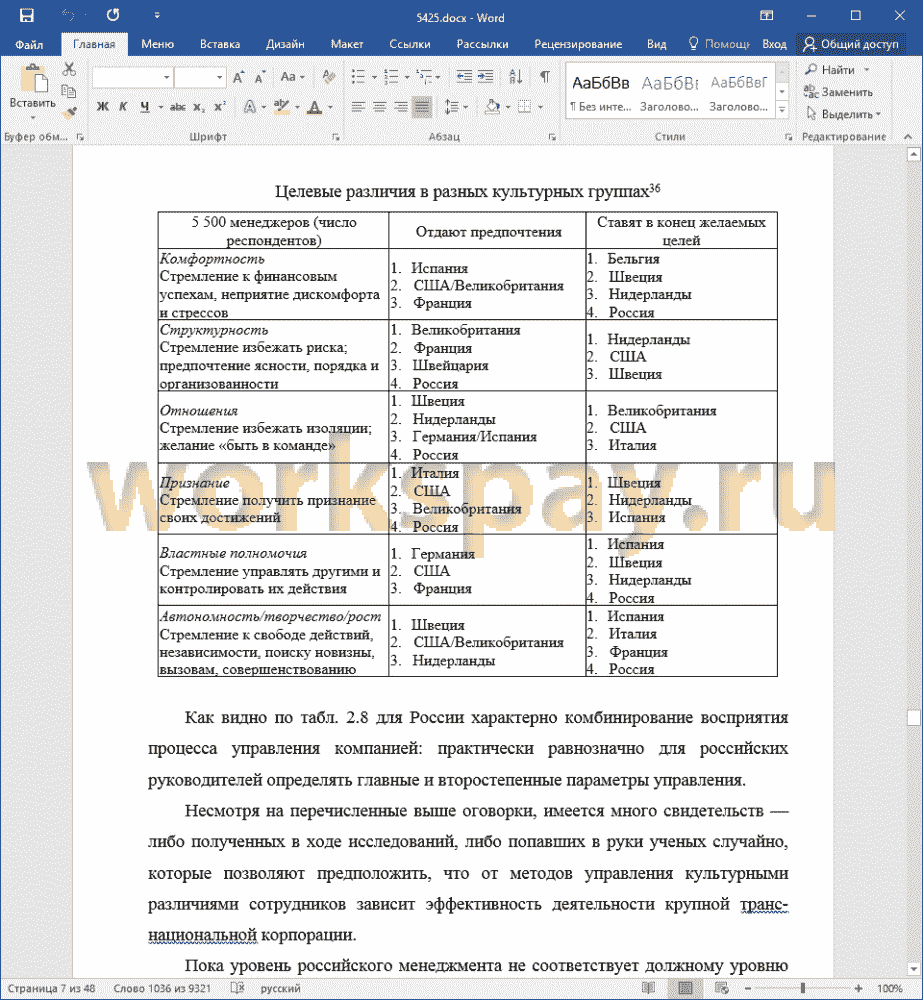Open Ribbon Display Options icon in title bar
The height and width of the screenshot is (1000, 923).
point(767,15)
